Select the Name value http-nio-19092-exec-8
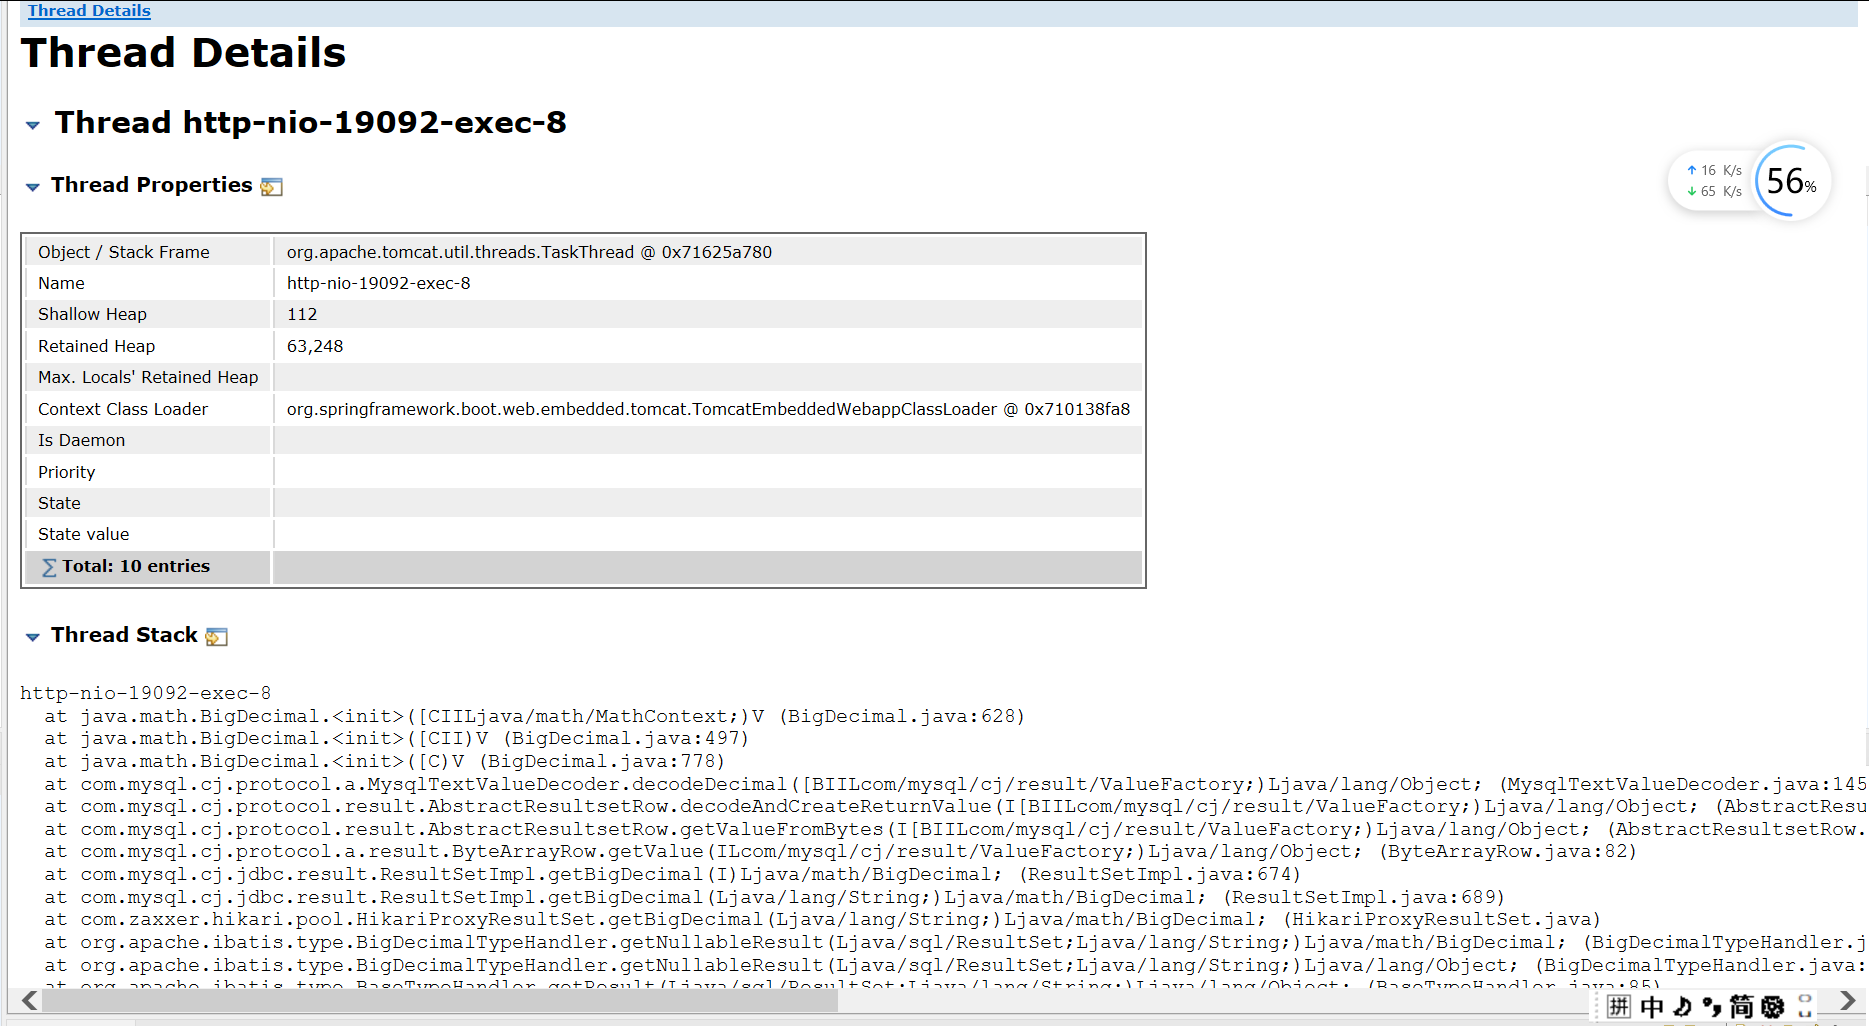1869x1026 pixels. [x=378, y=283]
